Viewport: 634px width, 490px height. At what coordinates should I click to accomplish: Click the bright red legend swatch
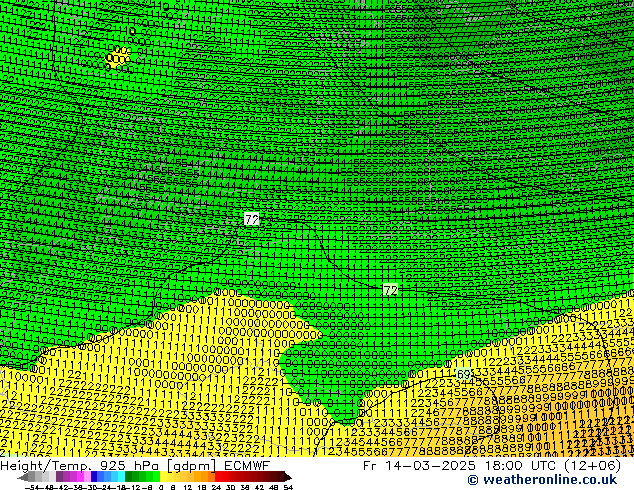click(218, 476)
